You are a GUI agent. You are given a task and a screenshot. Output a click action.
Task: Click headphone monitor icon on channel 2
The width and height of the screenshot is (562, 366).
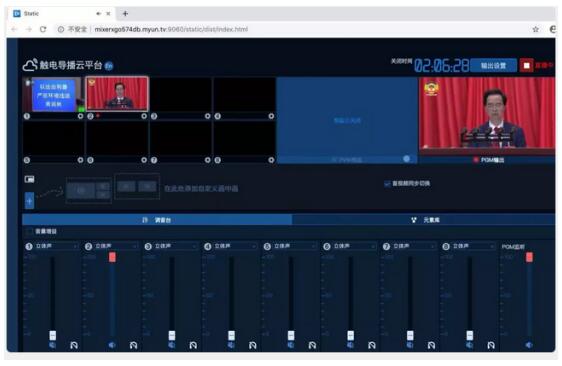pos(133,345)
